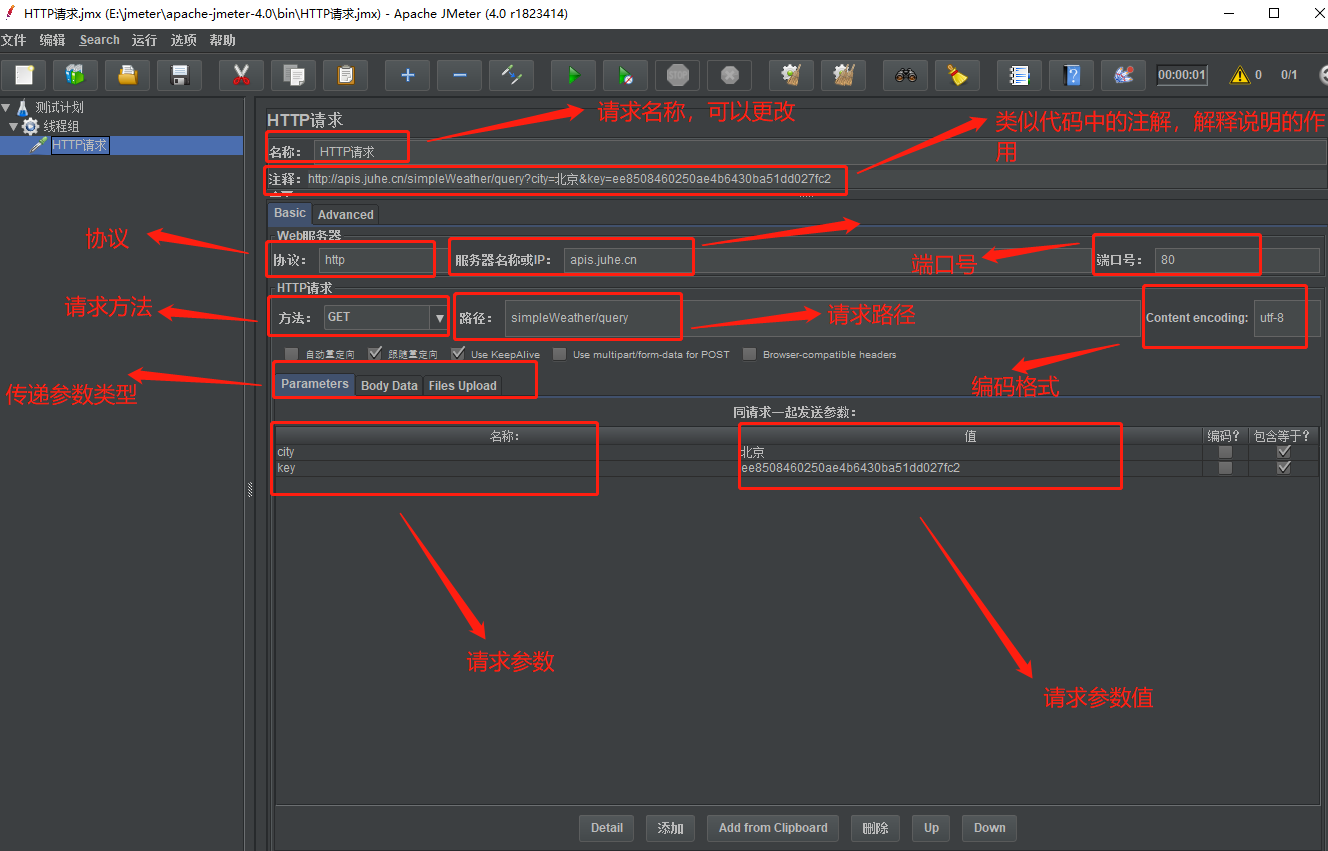This screenshot has height=851, width=1328.
Task: Toggle 包含等于 checkbox in key row
Action: 1284,468
